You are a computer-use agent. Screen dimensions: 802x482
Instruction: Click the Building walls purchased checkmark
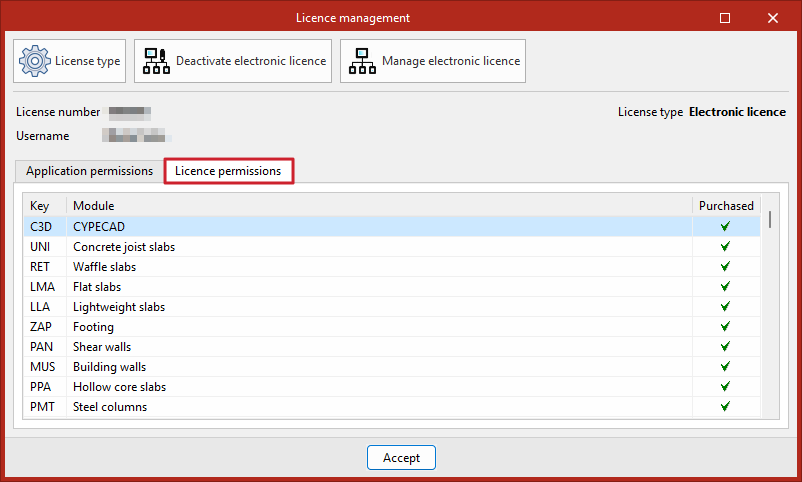tap(725, 366)
